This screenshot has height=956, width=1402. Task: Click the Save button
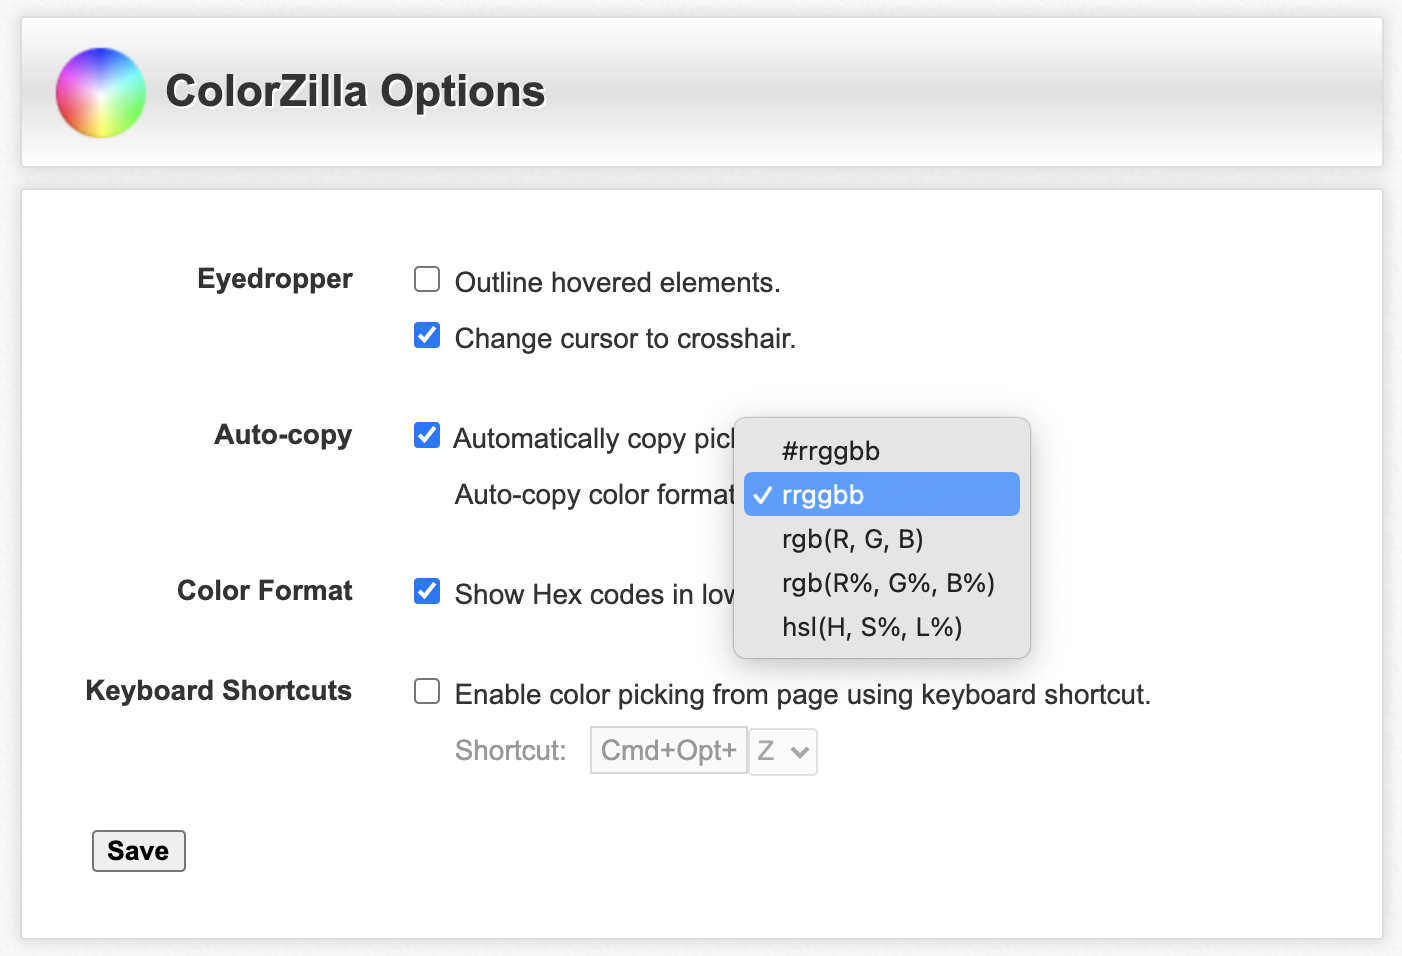click(139, 851)
